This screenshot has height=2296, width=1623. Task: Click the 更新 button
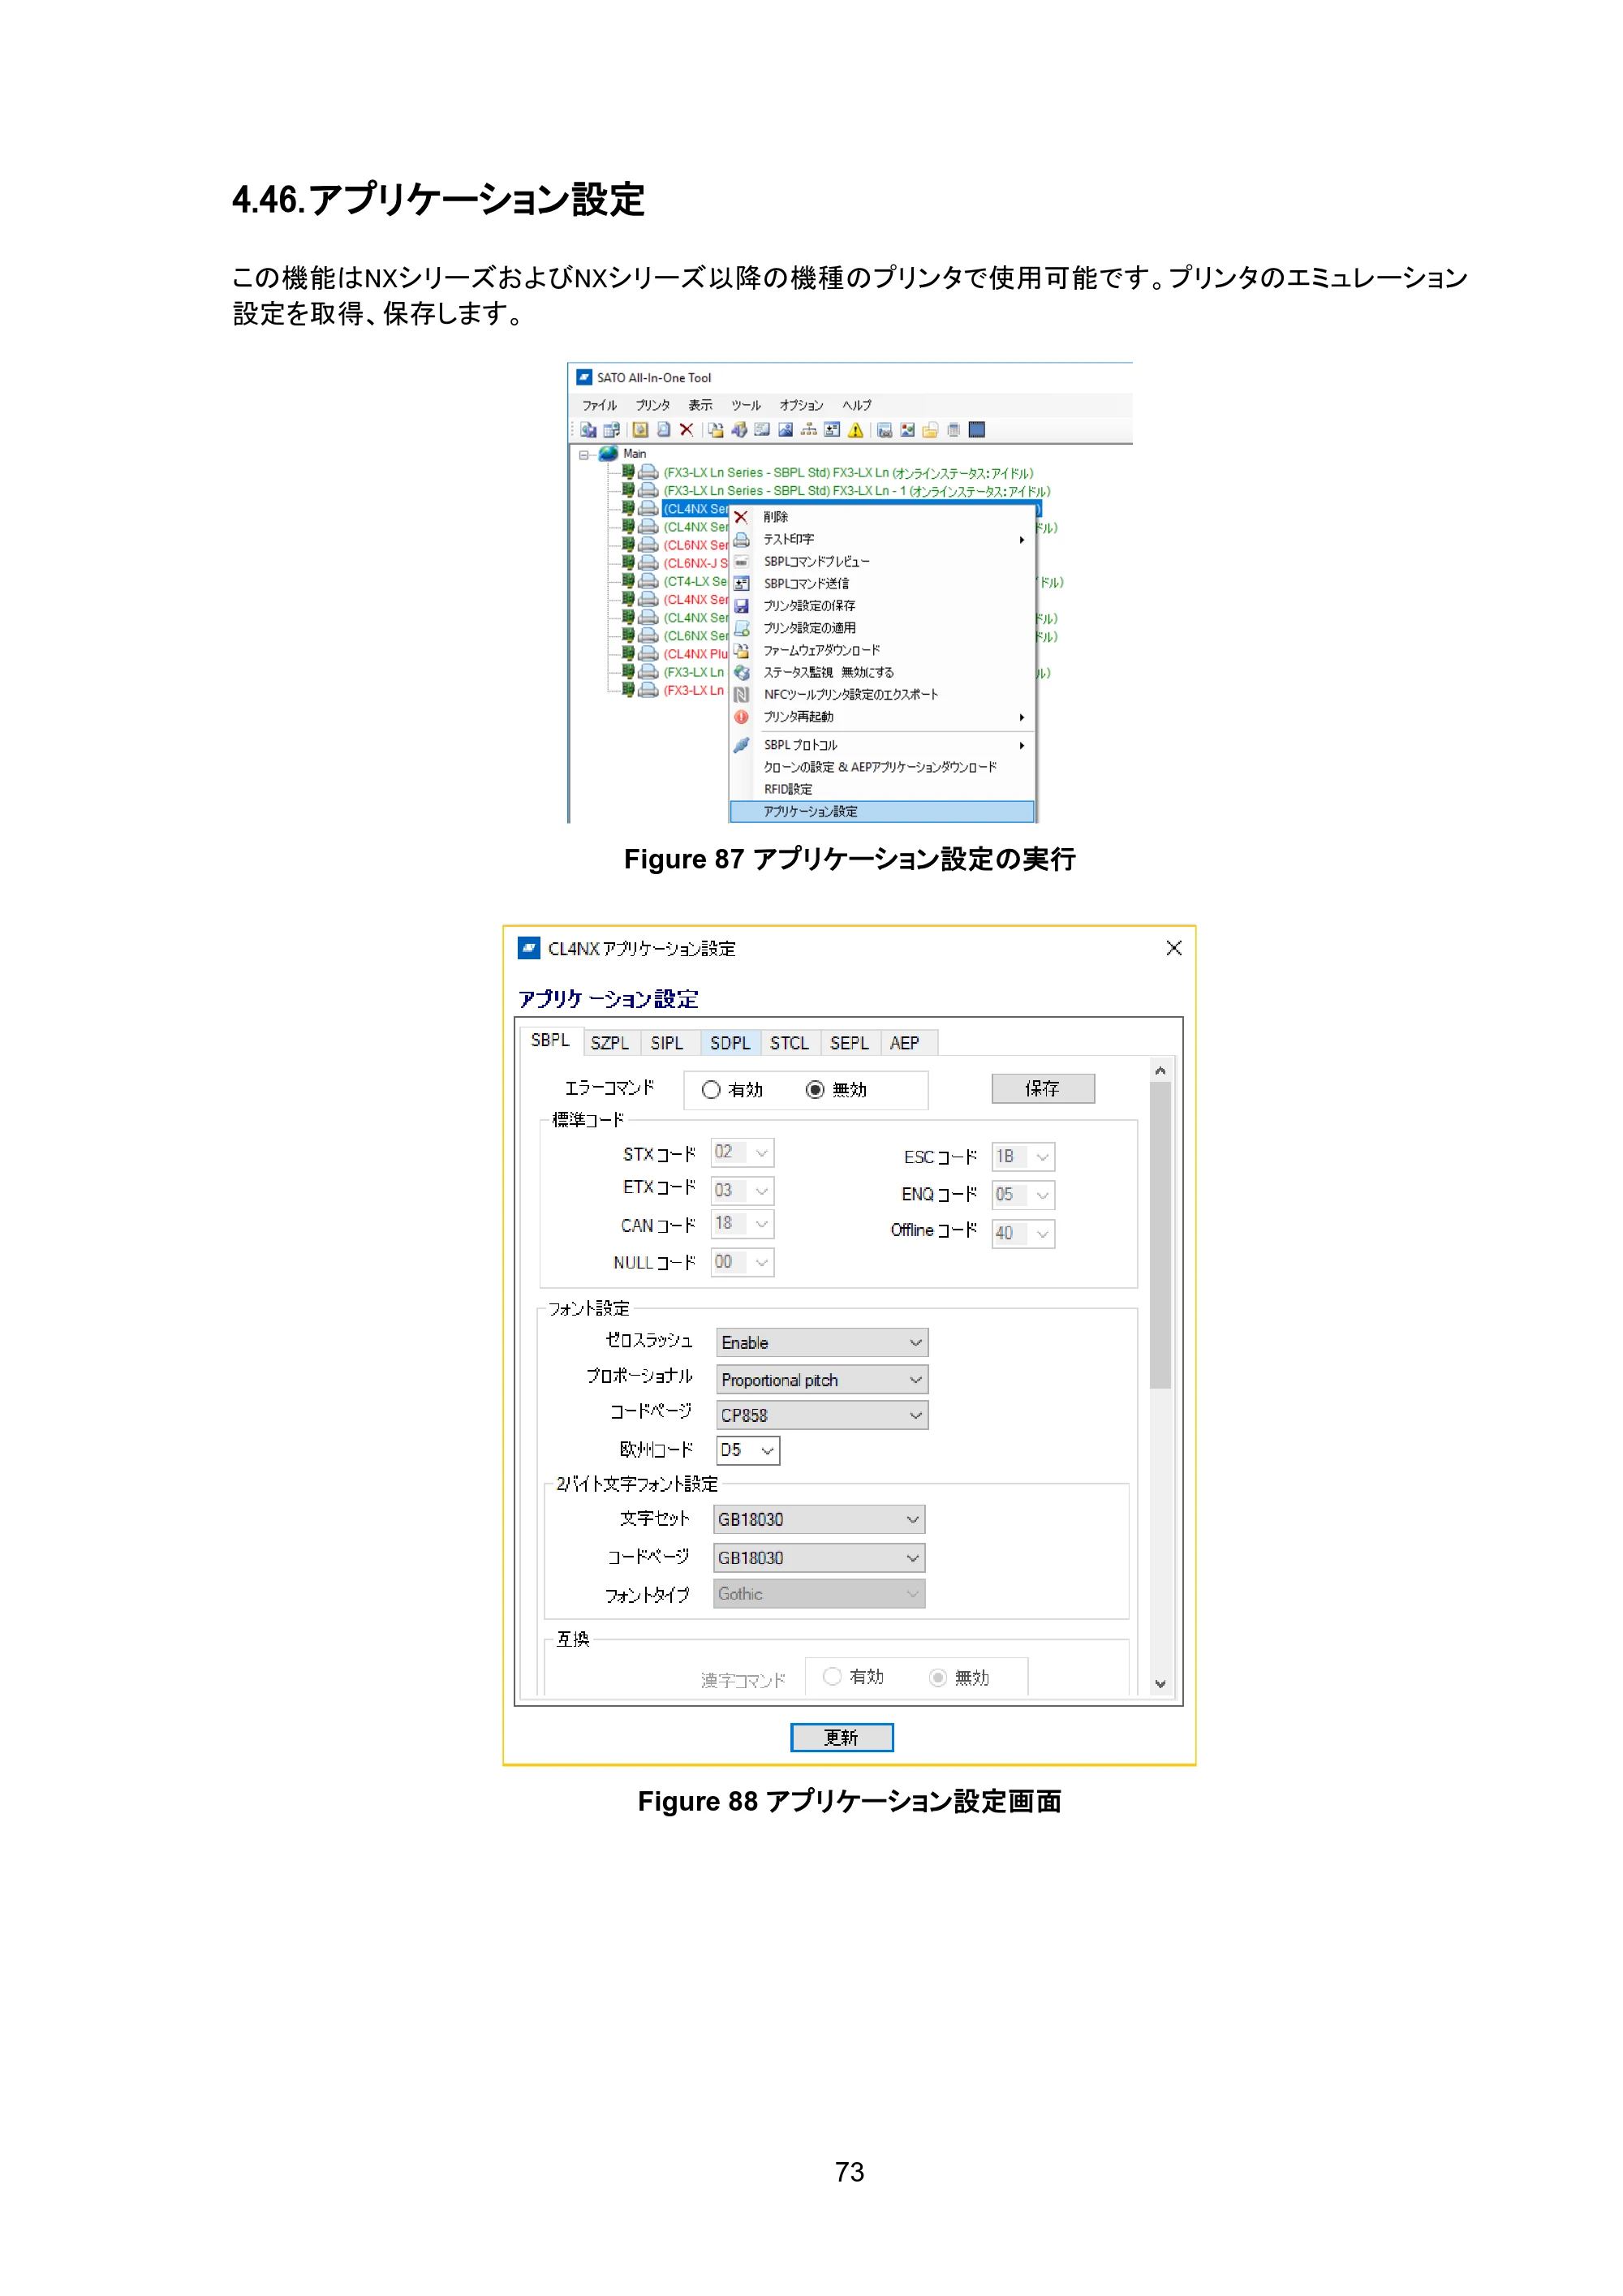(x=842, y=1738)
